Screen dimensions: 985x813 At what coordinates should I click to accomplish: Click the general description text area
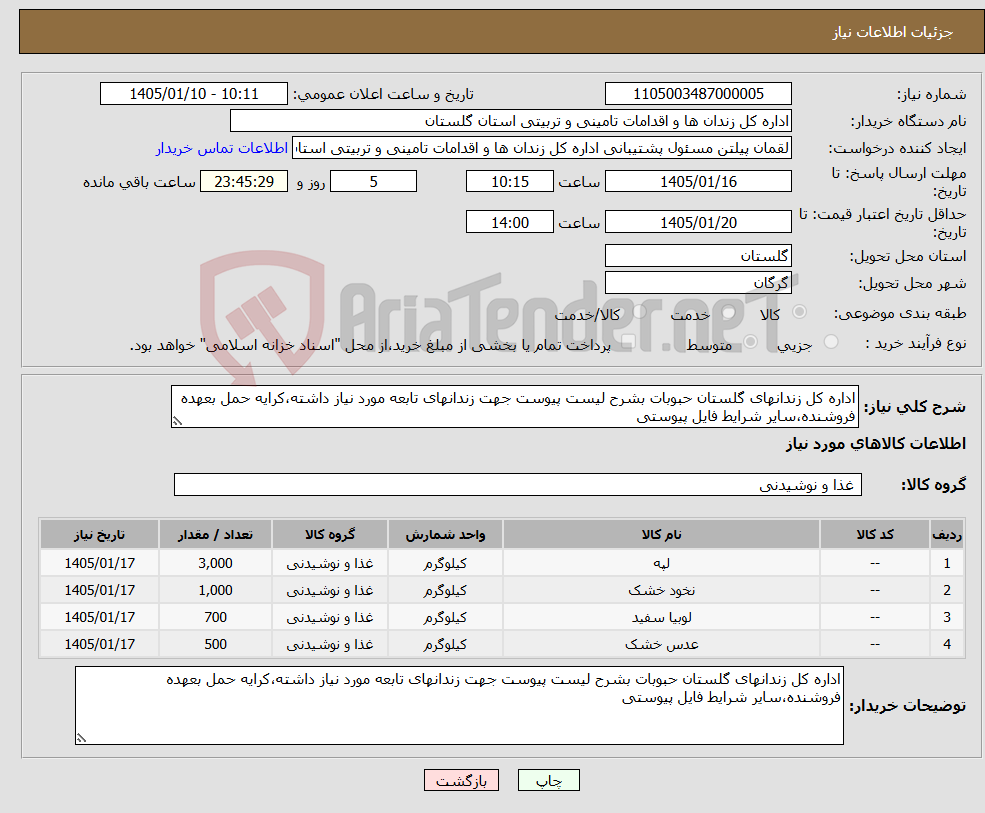514,407
